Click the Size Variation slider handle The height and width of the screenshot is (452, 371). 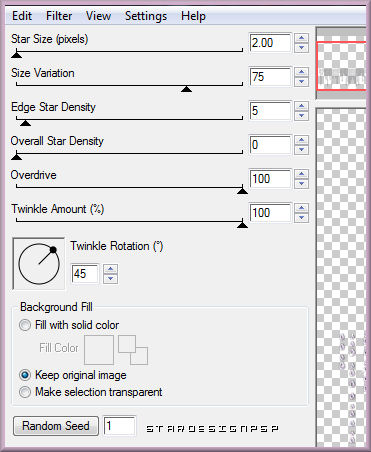[x=186, y=89]
